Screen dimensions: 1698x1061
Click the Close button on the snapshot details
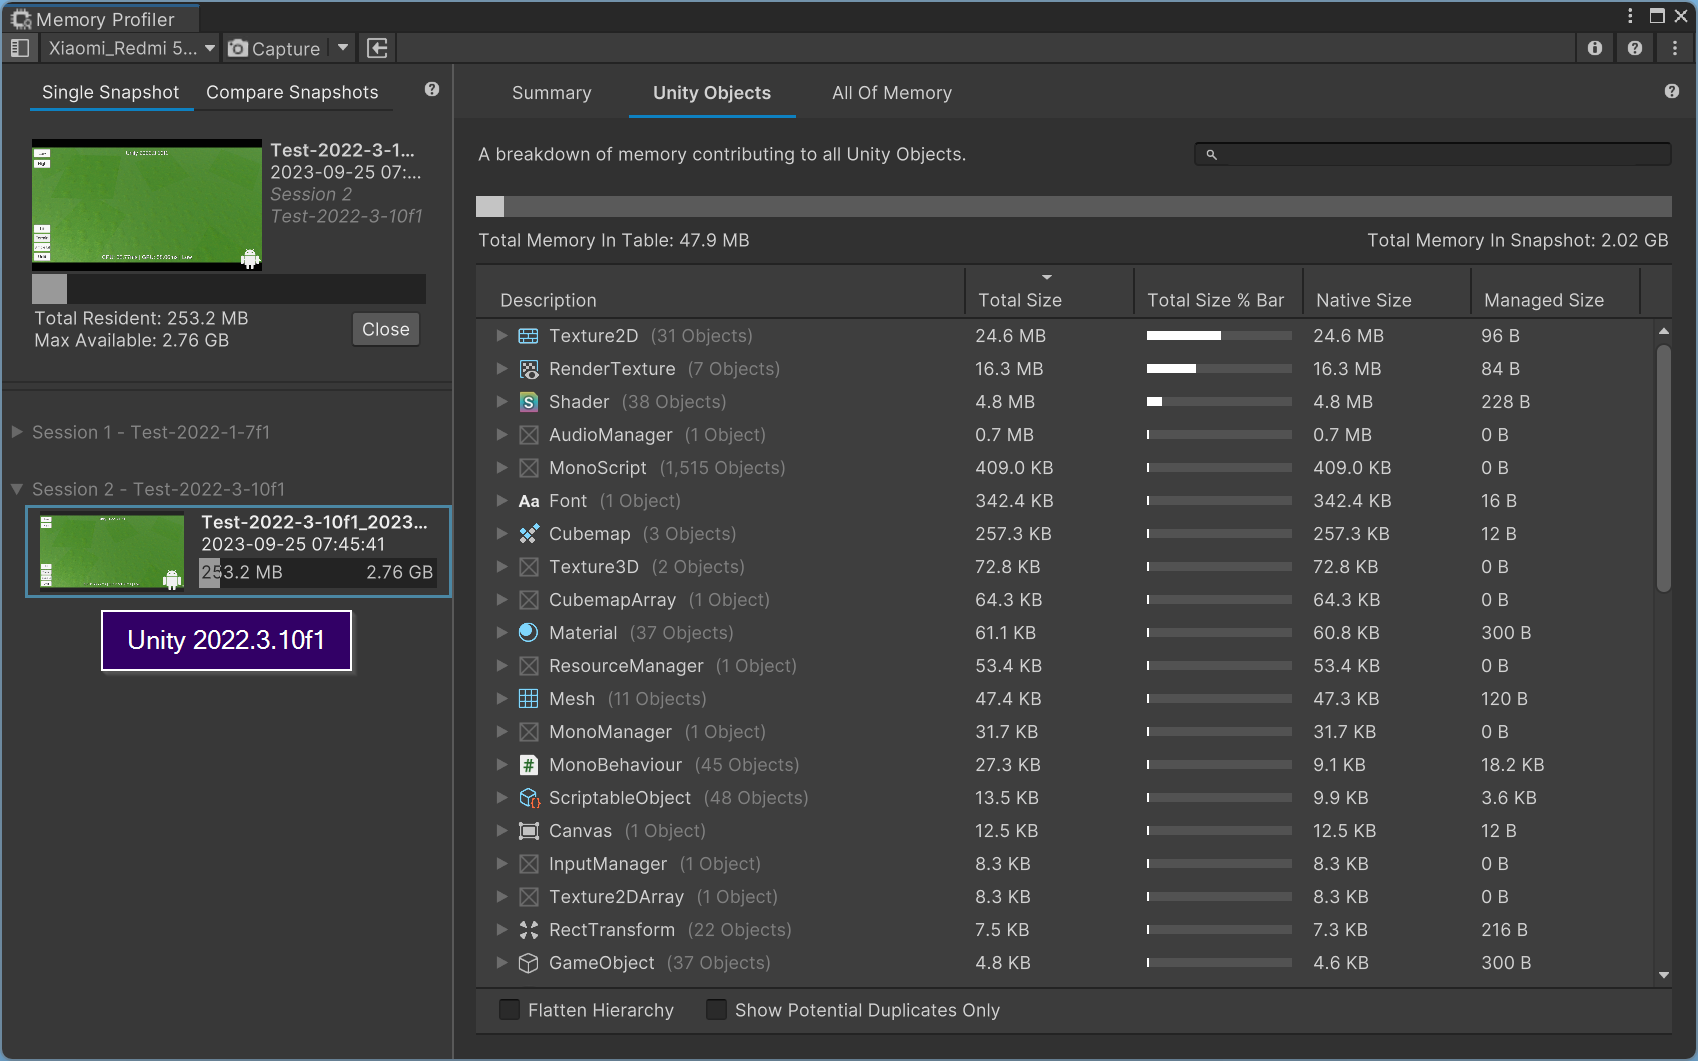point(385,329)
